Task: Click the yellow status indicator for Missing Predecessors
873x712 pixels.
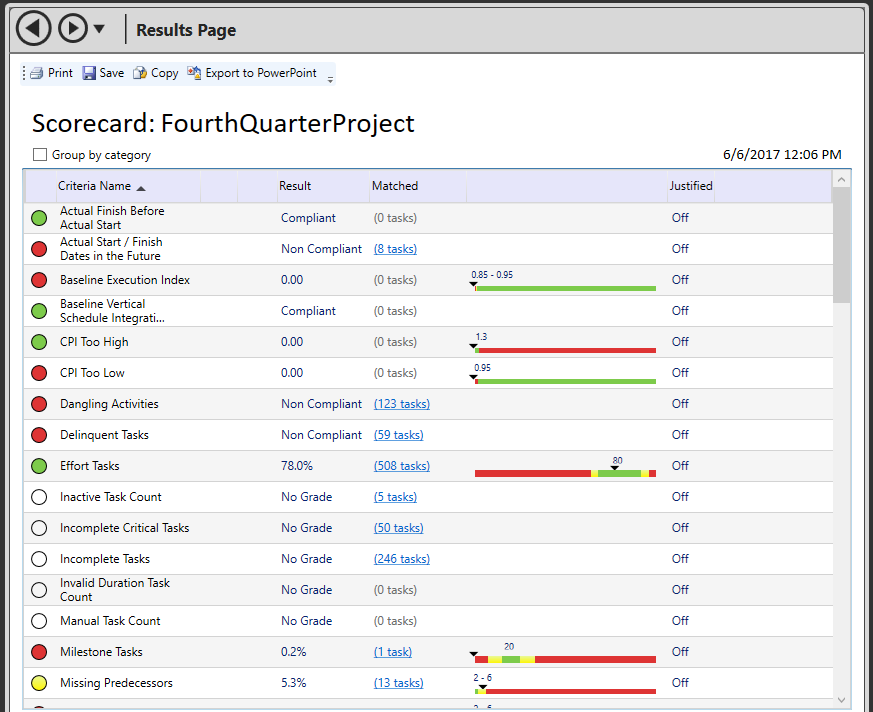Action: tap(39, 683)
